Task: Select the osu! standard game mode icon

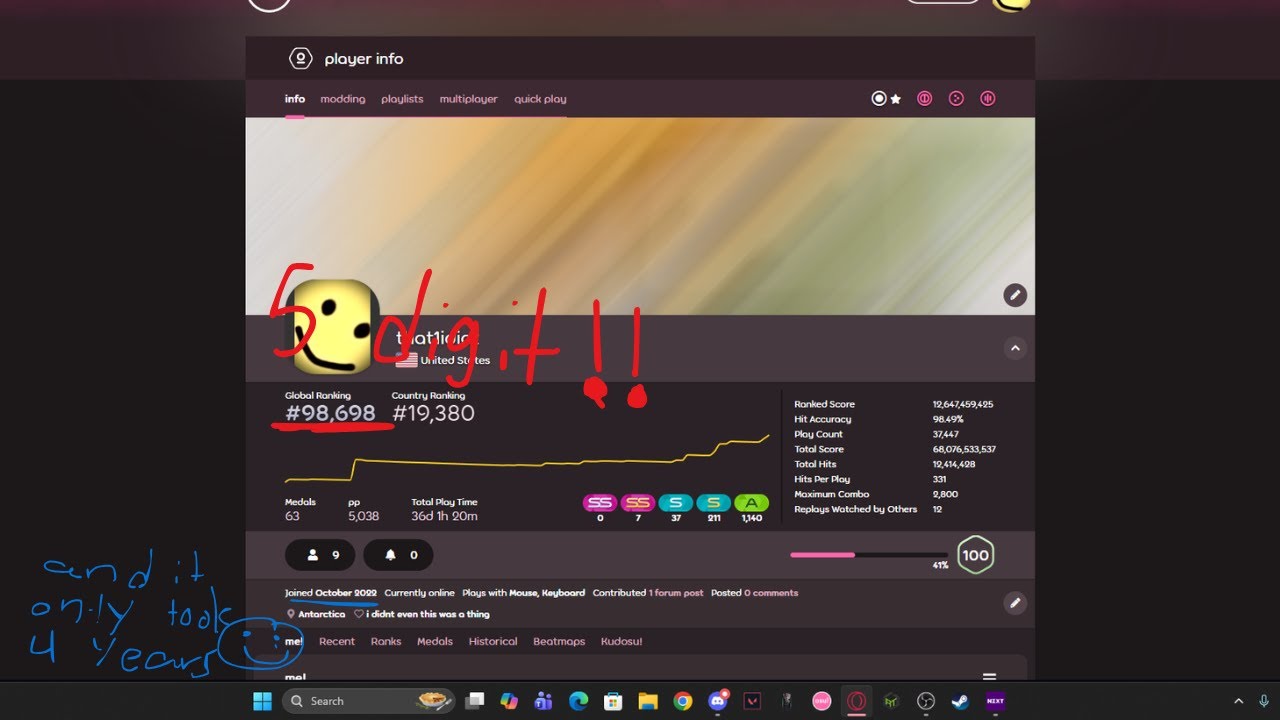Action: [x=879, y=99]
